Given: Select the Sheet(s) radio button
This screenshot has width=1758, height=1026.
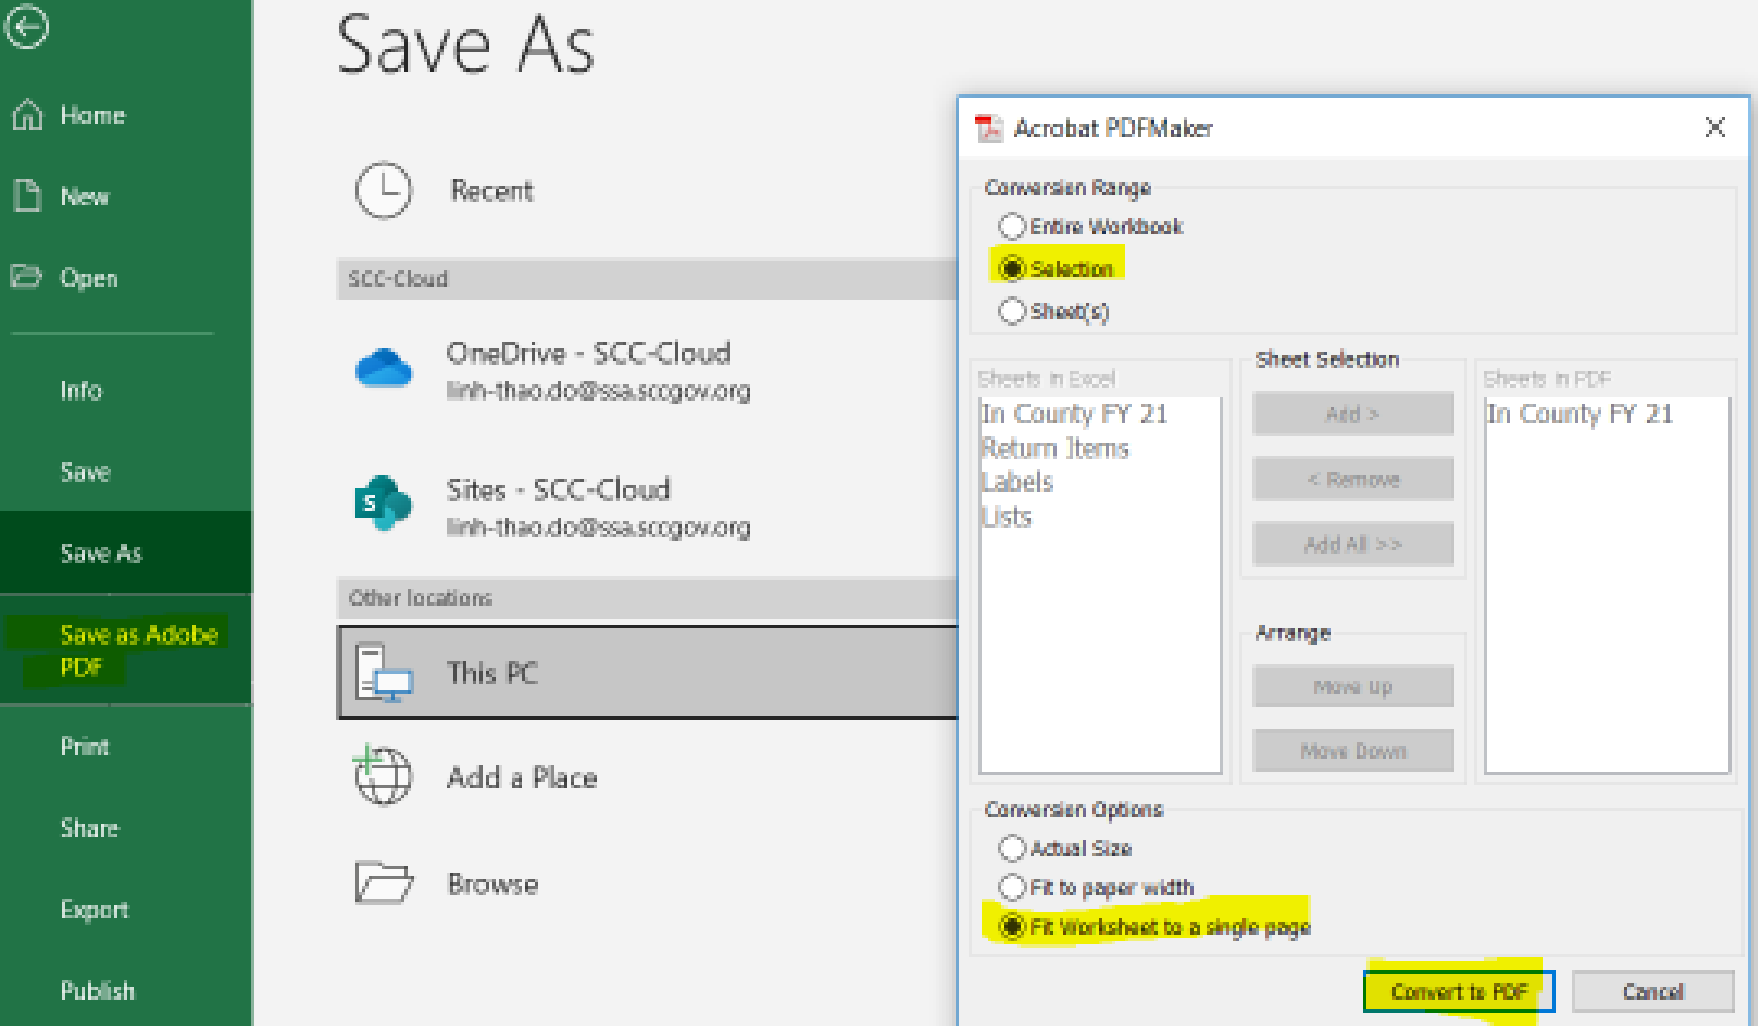Looking at the screenshot, I should point(1012,311).
